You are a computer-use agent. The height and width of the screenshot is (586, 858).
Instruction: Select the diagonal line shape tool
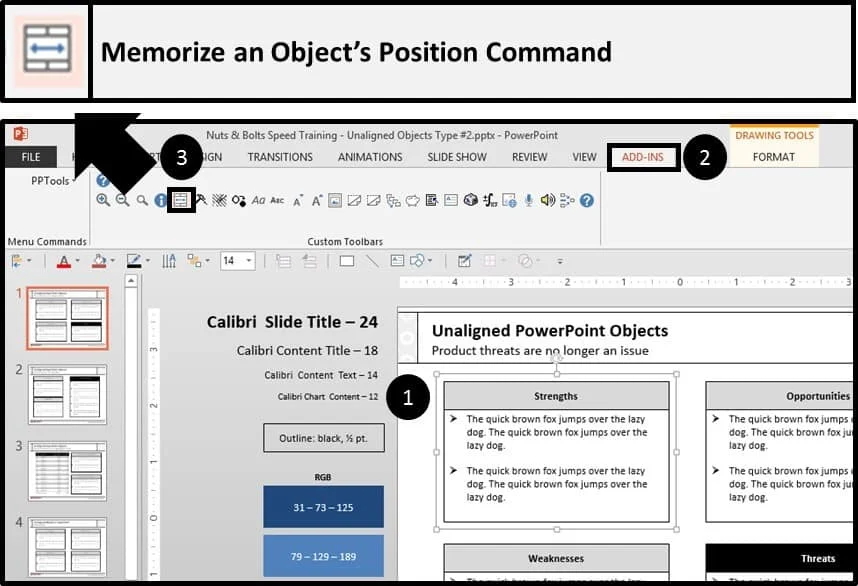(x=372, y=261)
